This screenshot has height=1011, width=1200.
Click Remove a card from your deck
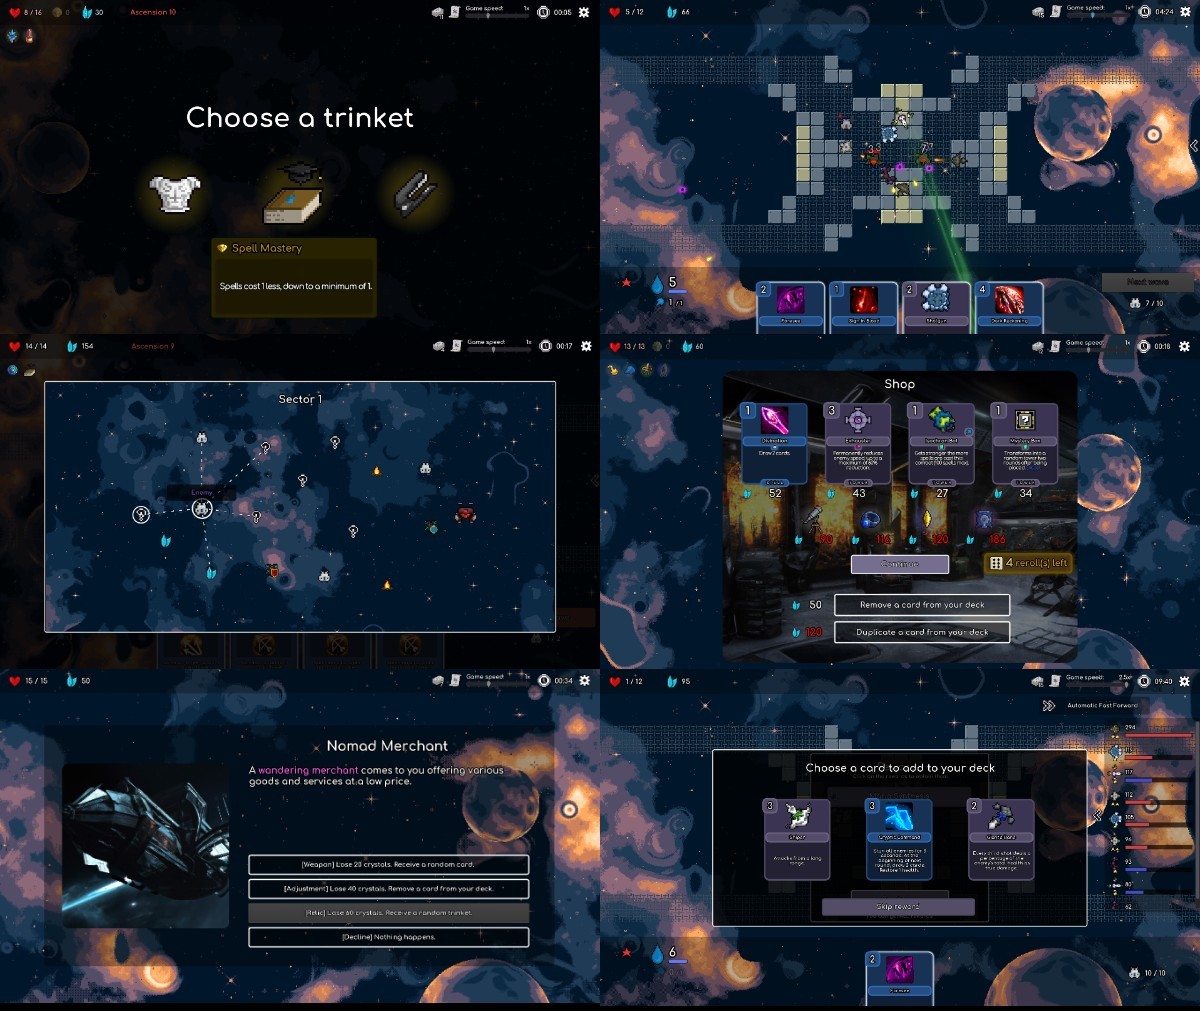[x=921, y=605]
